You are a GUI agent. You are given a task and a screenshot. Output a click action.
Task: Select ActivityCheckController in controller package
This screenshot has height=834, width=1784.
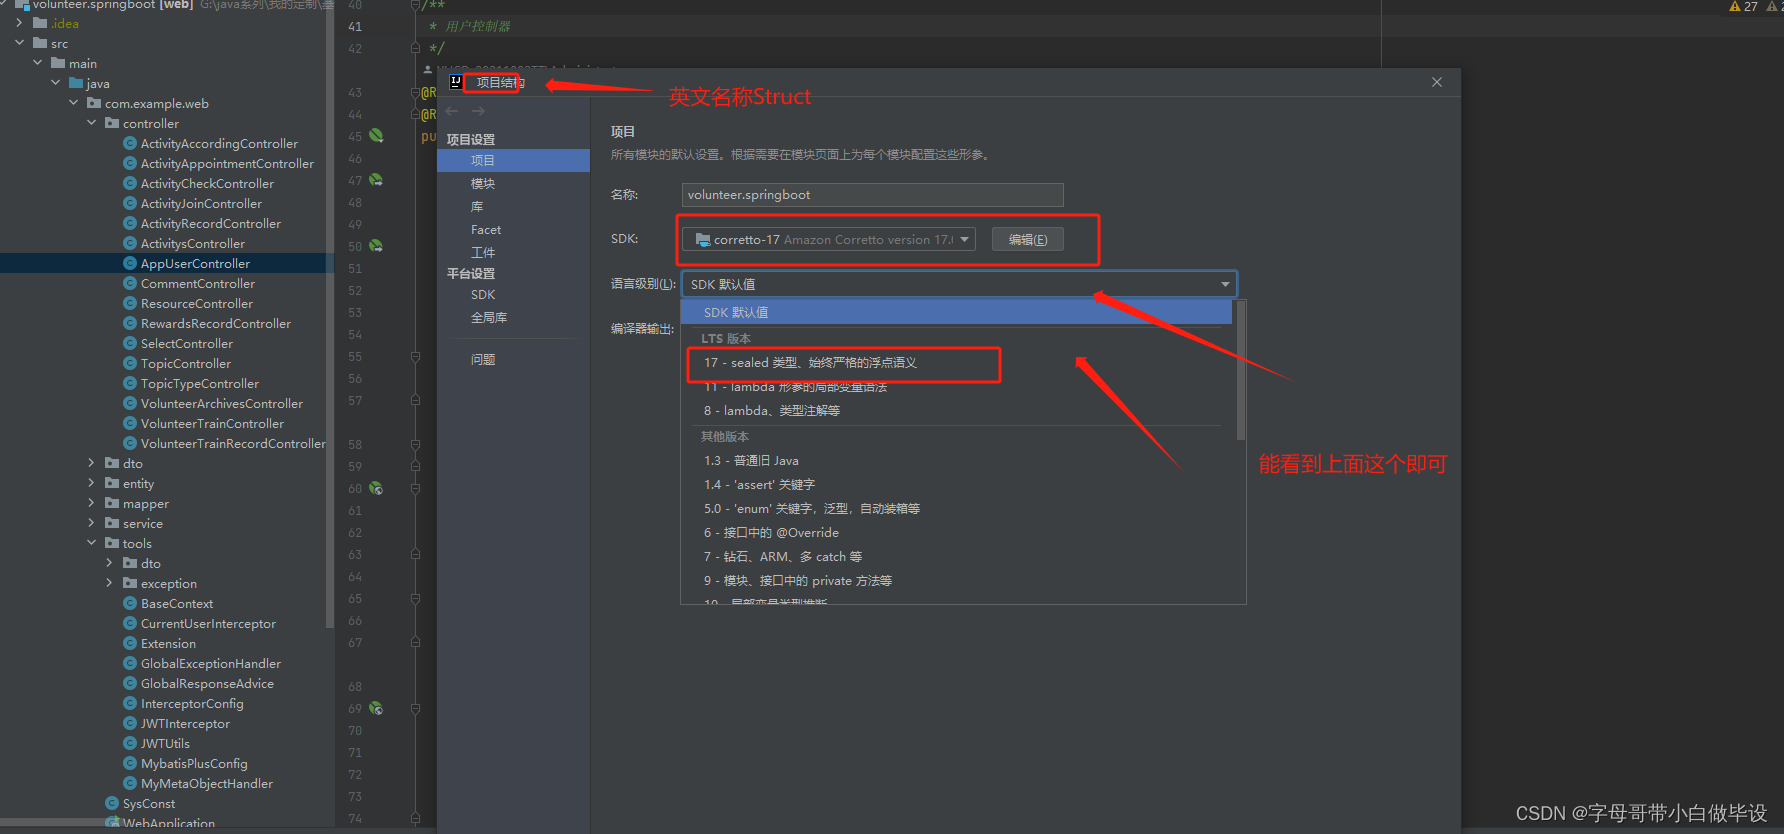207,184
